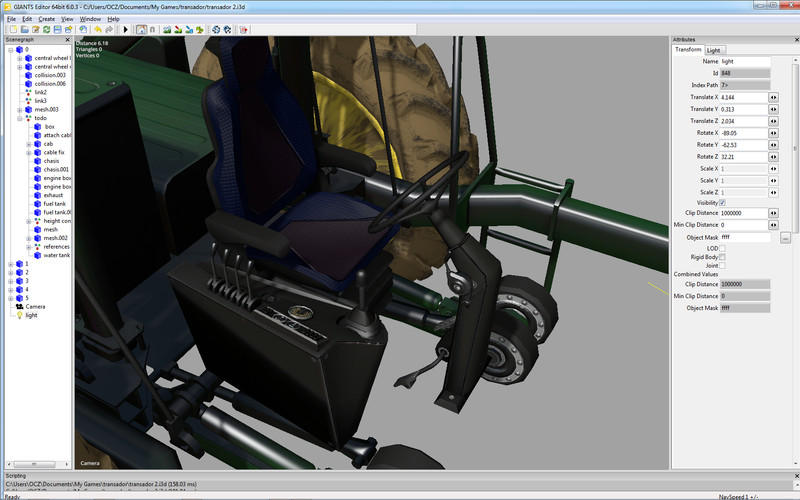
Task: Click the Object Mask browse button
Action: 786,238
